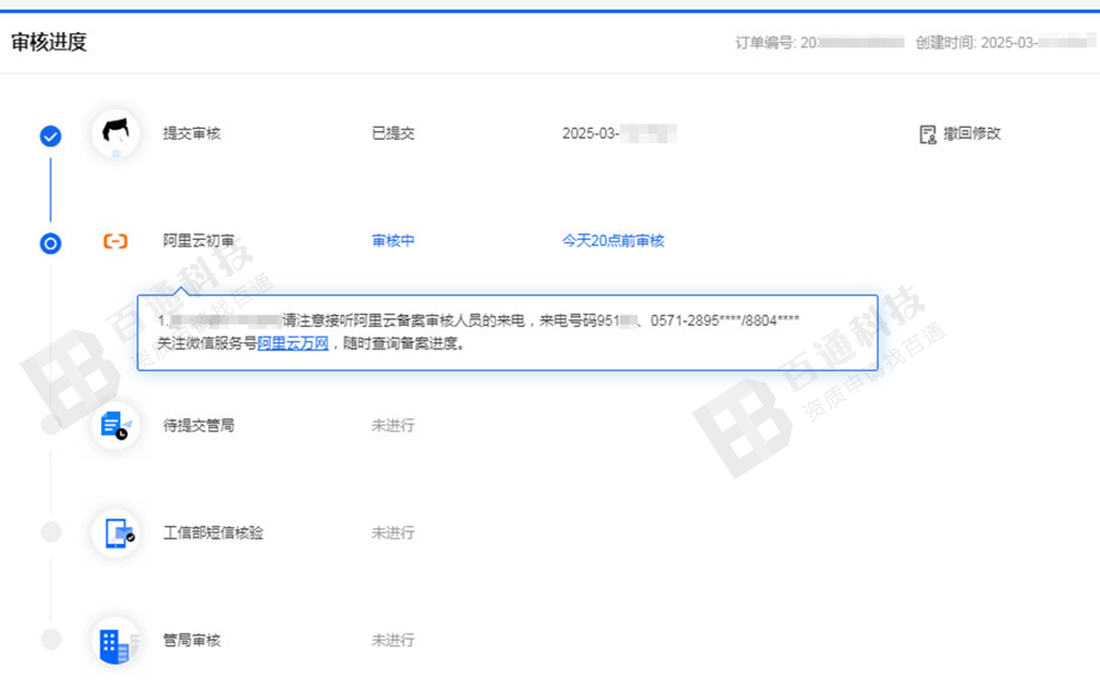The width and height of the screenshot is (1100, 699).
Task: Click the 提交审核 step label
Action: pyautogui.click(x=192, y=133)
